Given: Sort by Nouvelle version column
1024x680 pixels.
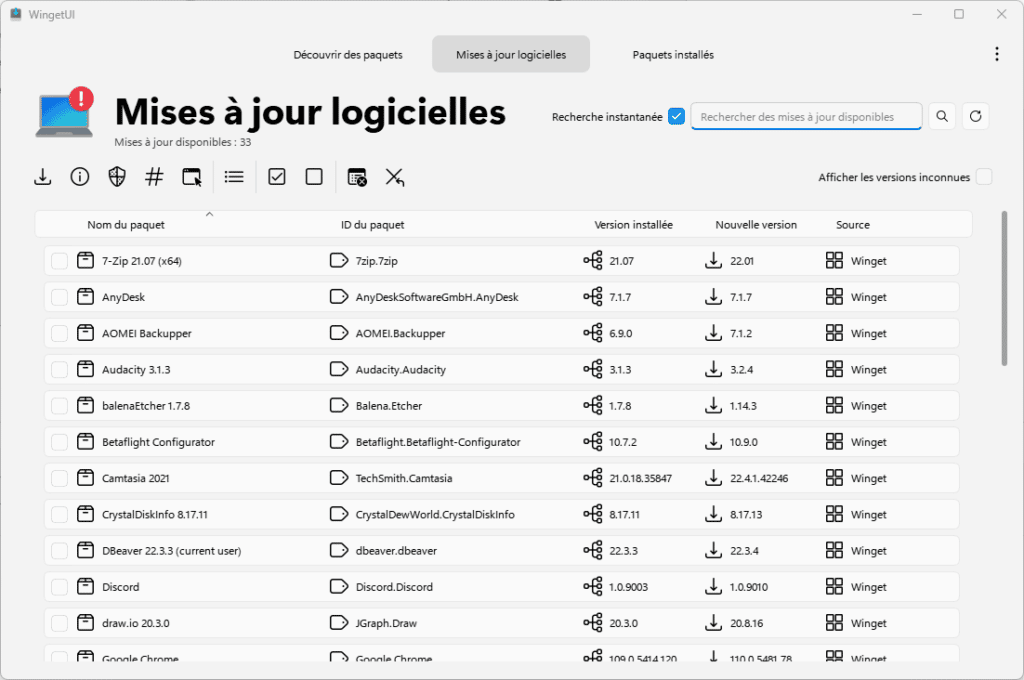Looking at the screenshot, I should (756, 225).
